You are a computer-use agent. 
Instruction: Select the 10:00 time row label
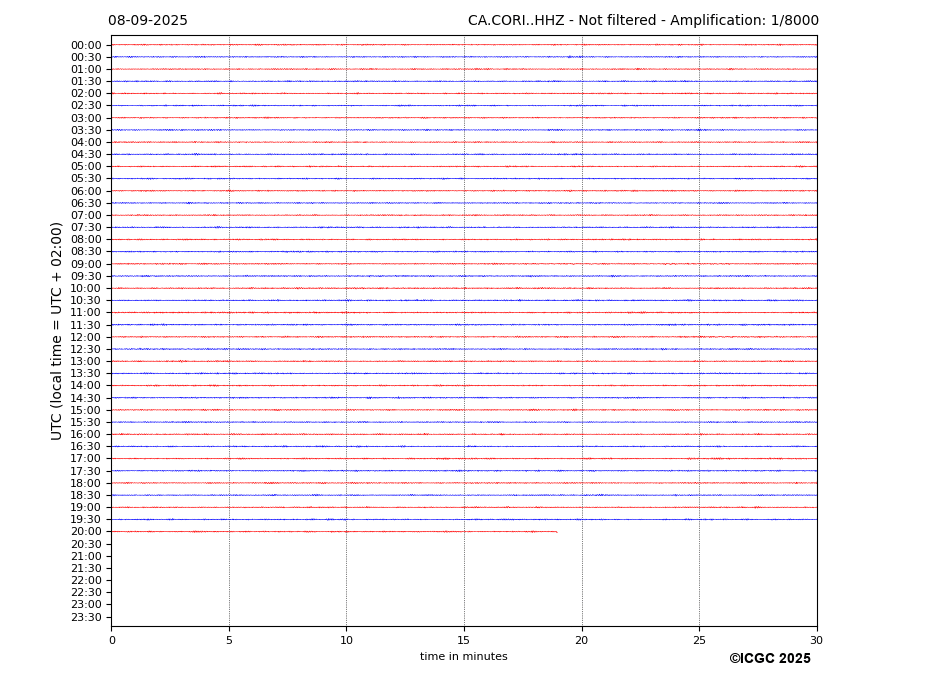86,289
